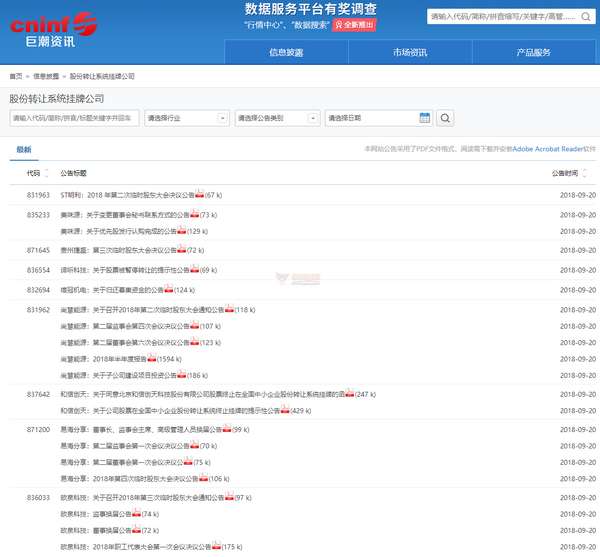Viewport: 600px width, 557px height.
Task: Expand the 请选择公告类别 category dropdown
Action: coord(276,118)
